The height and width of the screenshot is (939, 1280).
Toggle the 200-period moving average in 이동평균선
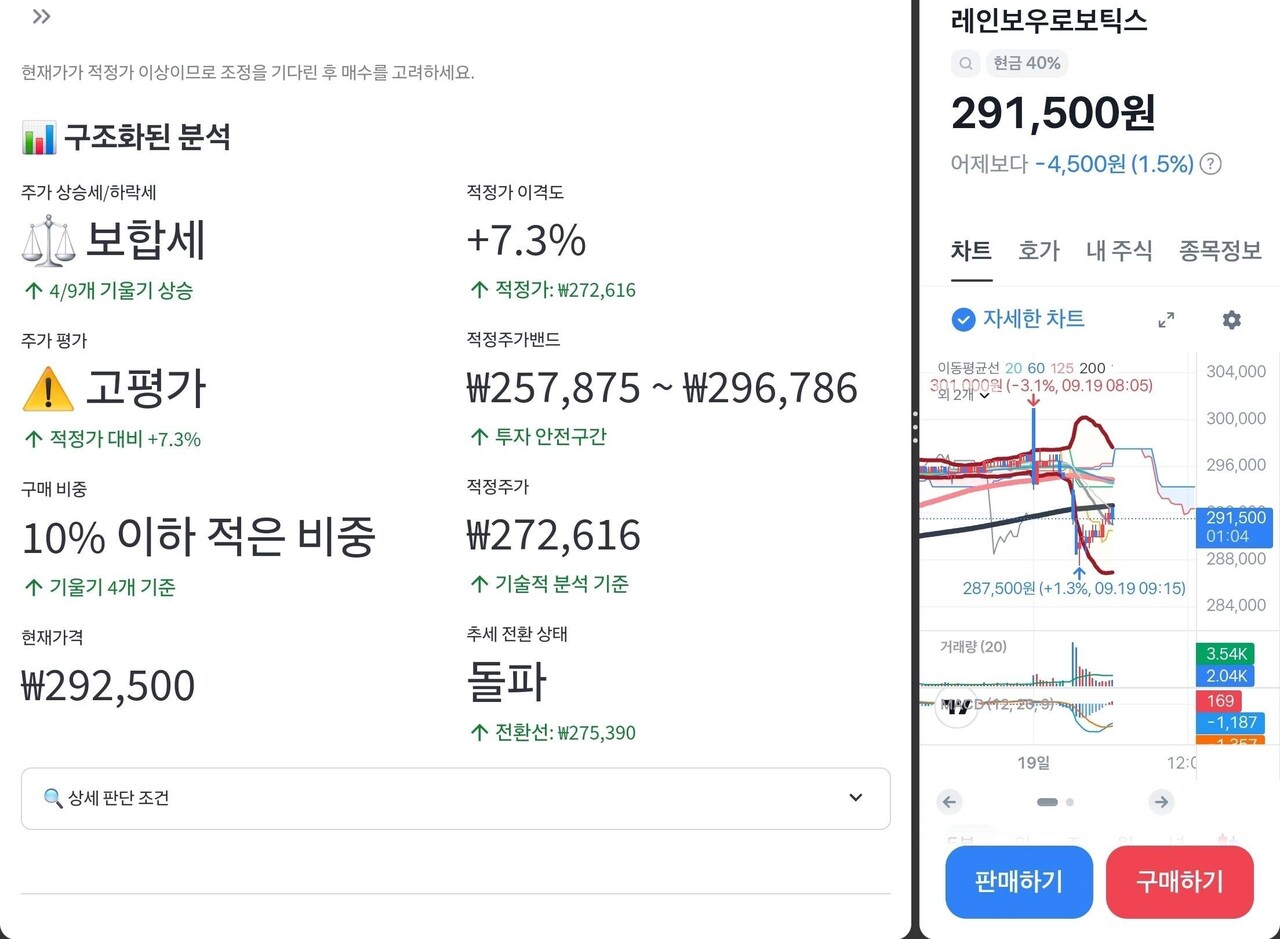point(1090,368)
